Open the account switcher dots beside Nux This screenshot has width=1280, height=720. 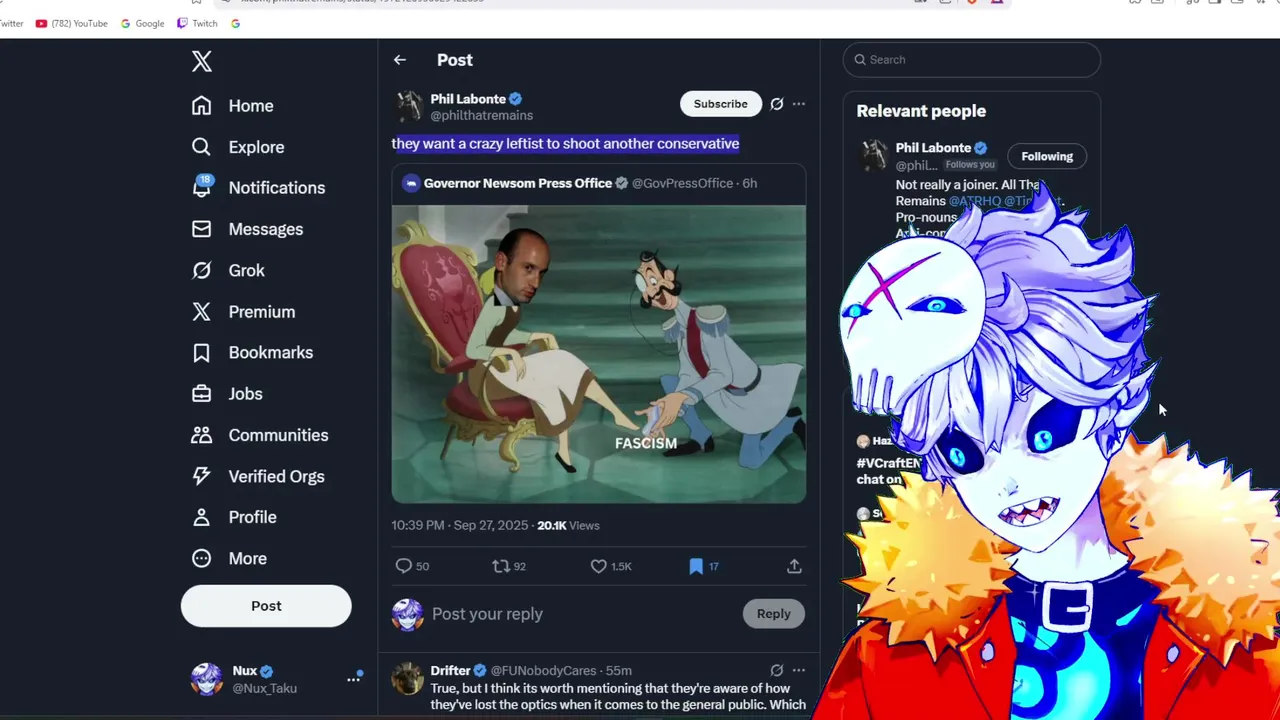[x=353, y=678]
